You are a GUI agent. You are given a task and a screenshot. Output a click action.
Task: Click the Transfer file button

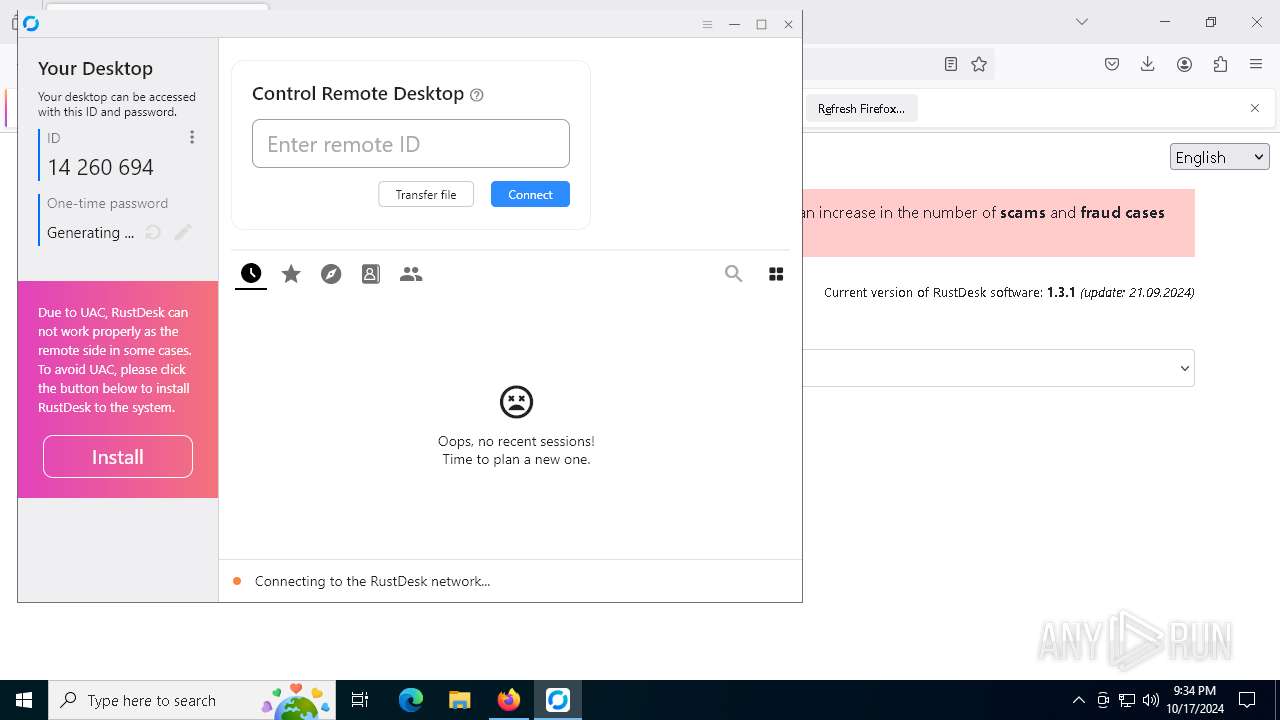pyautogui.click(x=426, y=194)
